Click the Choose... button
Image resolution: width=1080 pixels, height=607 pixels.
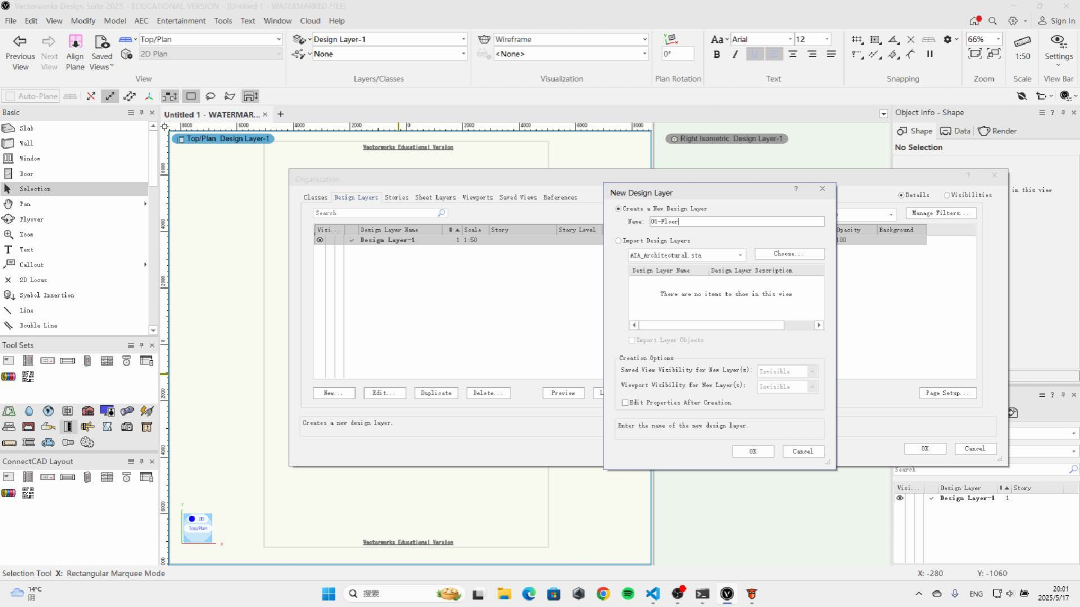click(x=789, y=254)
